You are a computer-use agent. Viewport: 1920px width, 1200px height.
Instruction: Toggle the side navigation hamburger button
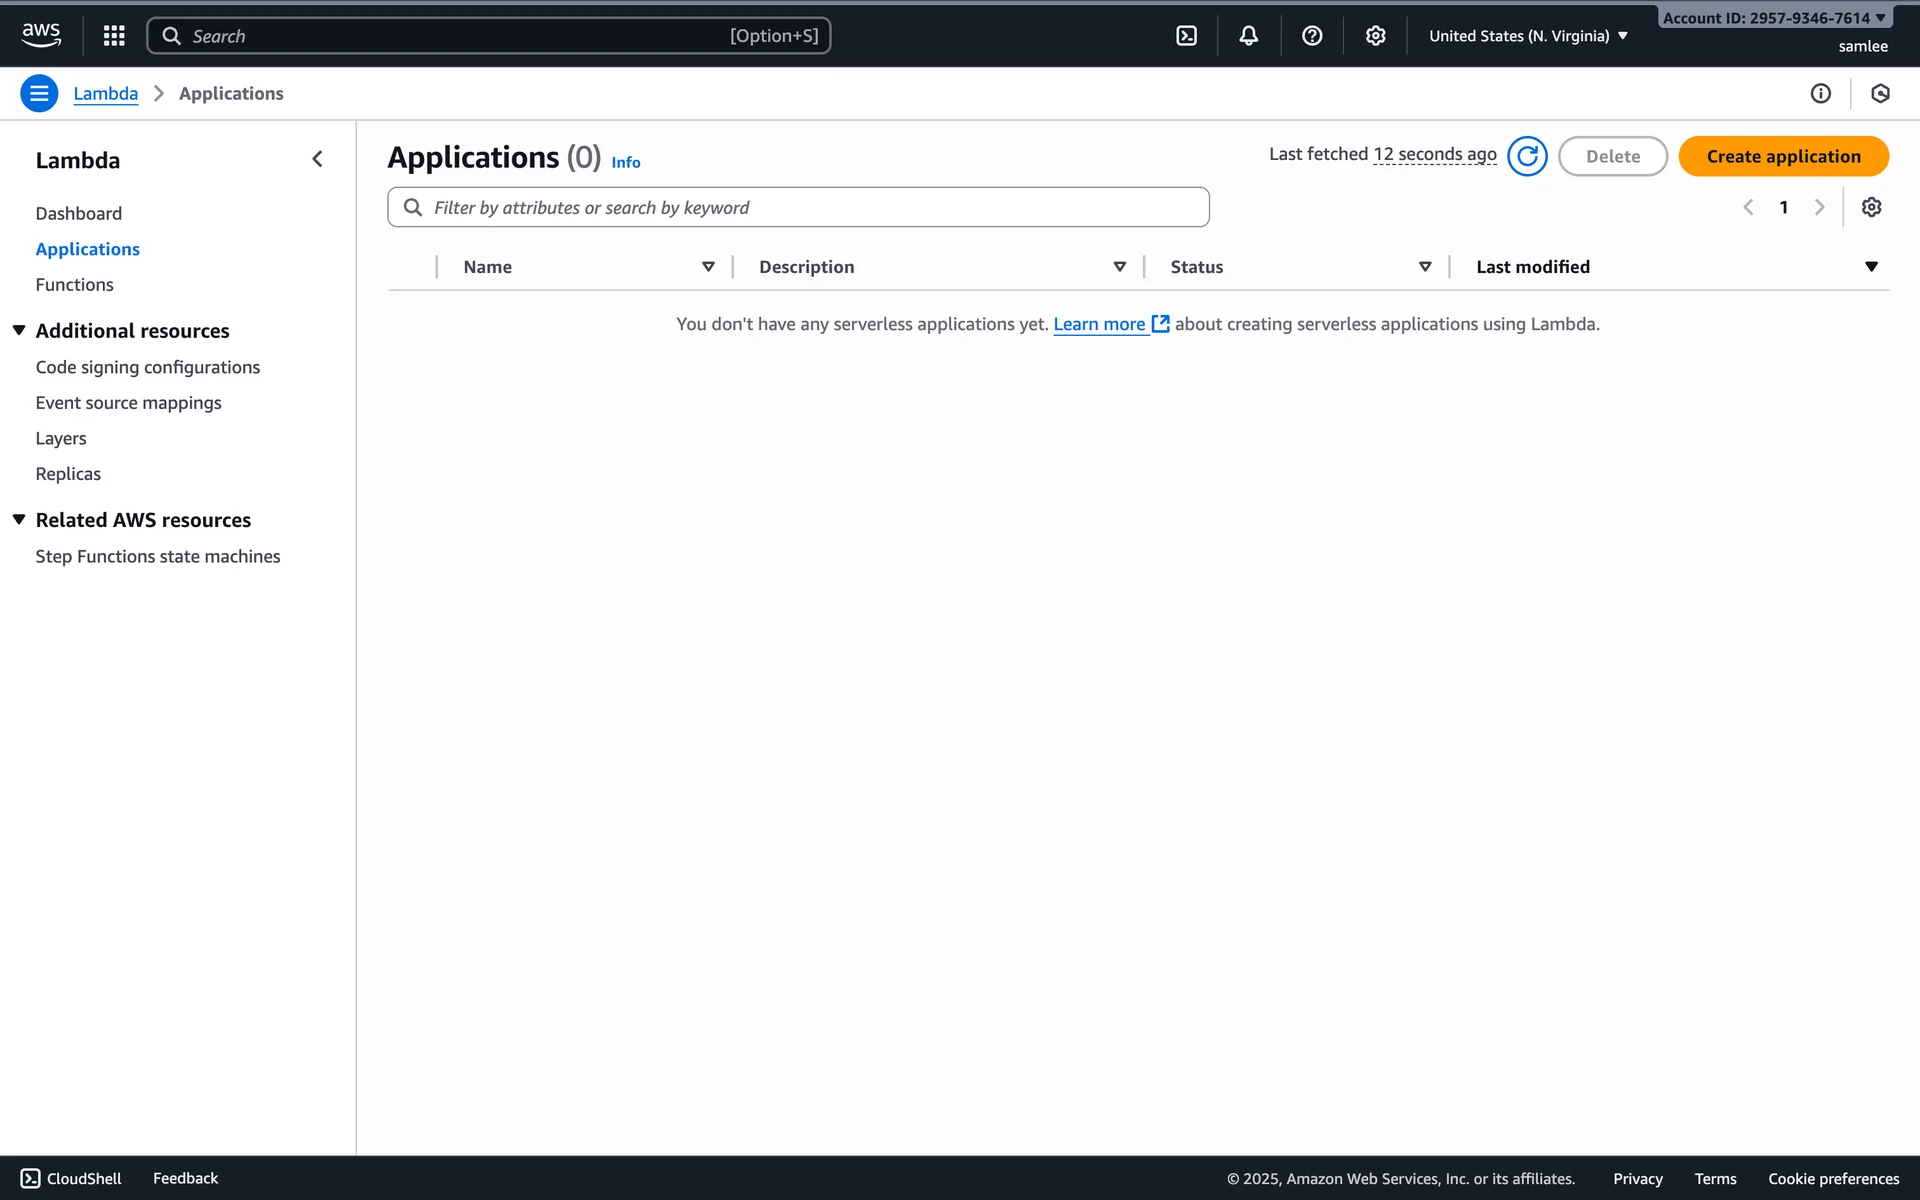(39, 93)
